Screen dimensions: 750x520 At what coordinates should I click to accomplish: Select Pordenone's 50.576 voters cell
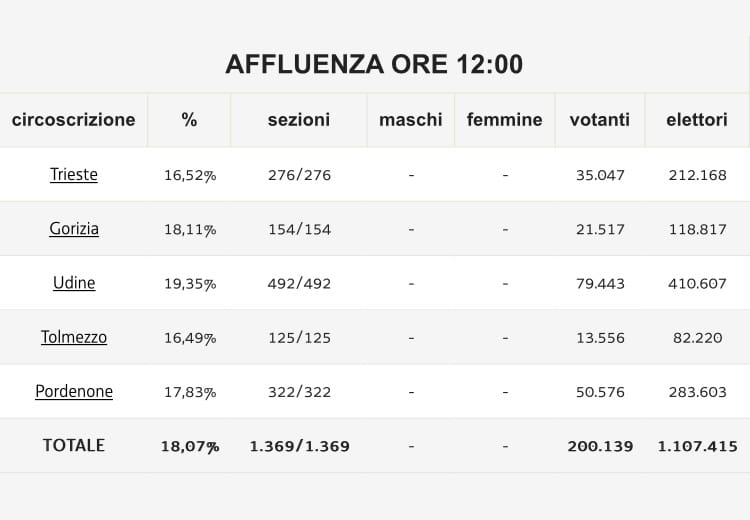pos(600,392)
